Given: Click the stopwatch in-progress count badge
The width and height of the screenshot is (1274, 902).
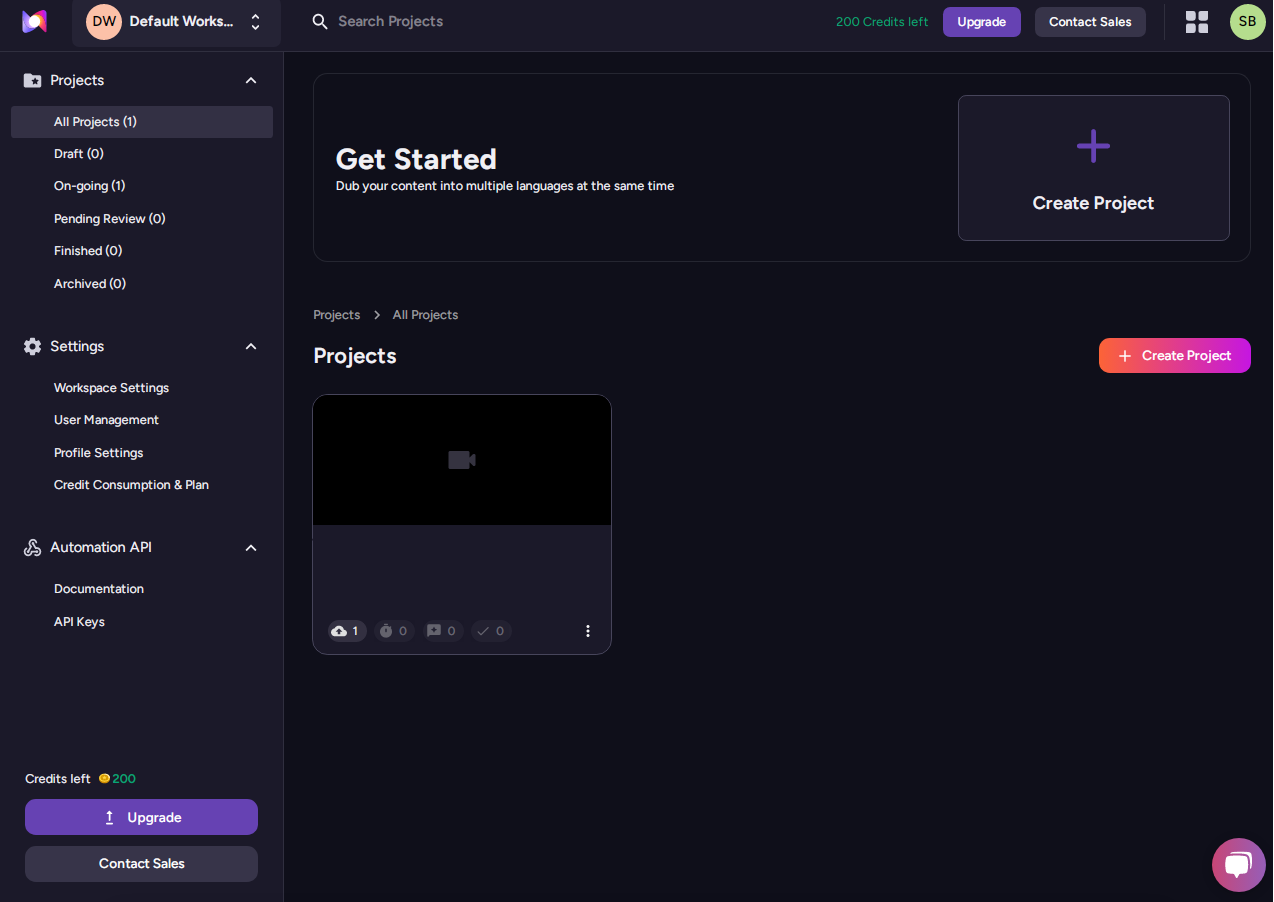Looking at the screenshot, I should [x=394, y=631].
